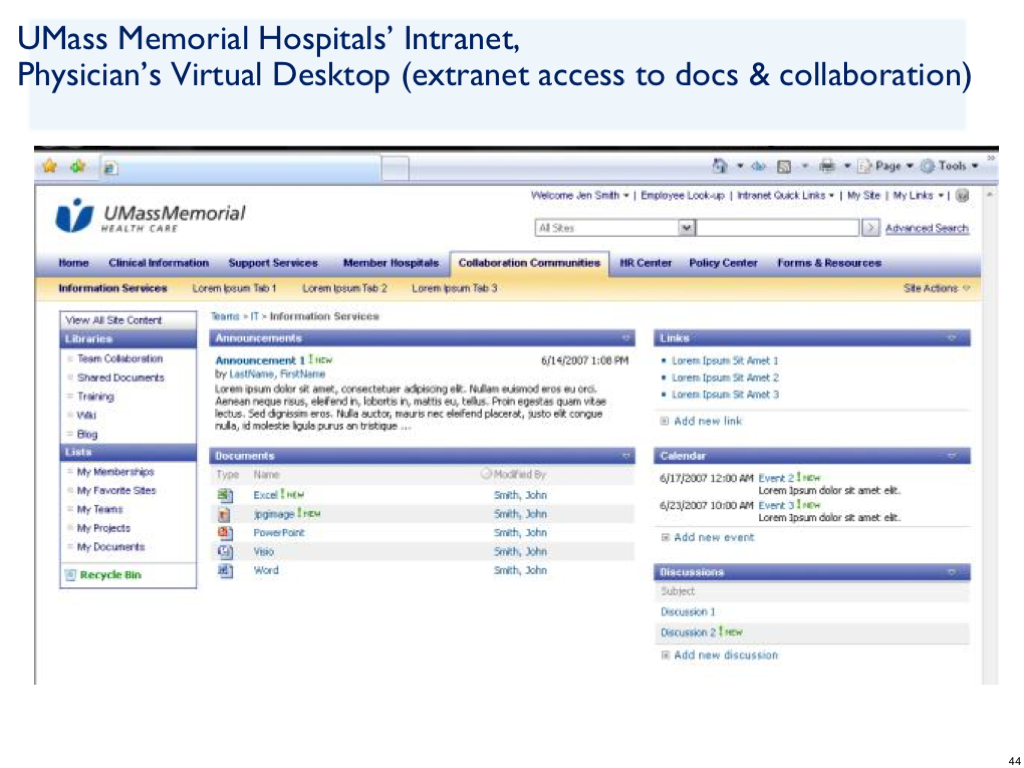
Task: Open the browser Tools menu
Action: (x=950, y=166)
